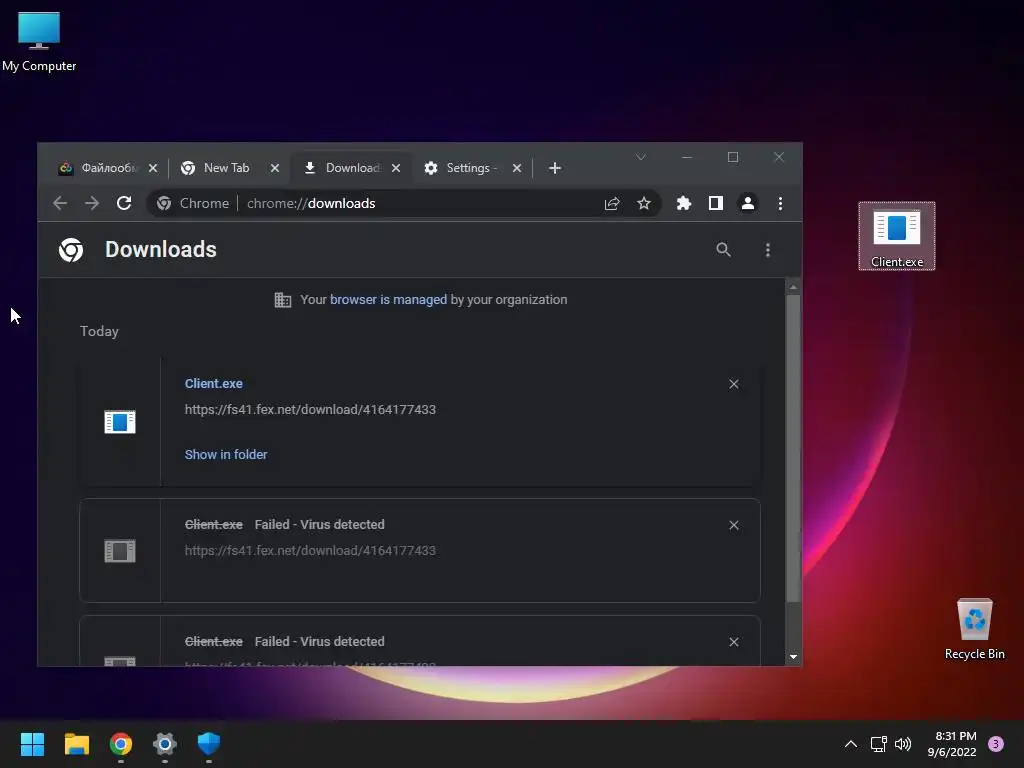Click the network tray icon
This screenshot has width=1024, height=768.
(878, 744)
